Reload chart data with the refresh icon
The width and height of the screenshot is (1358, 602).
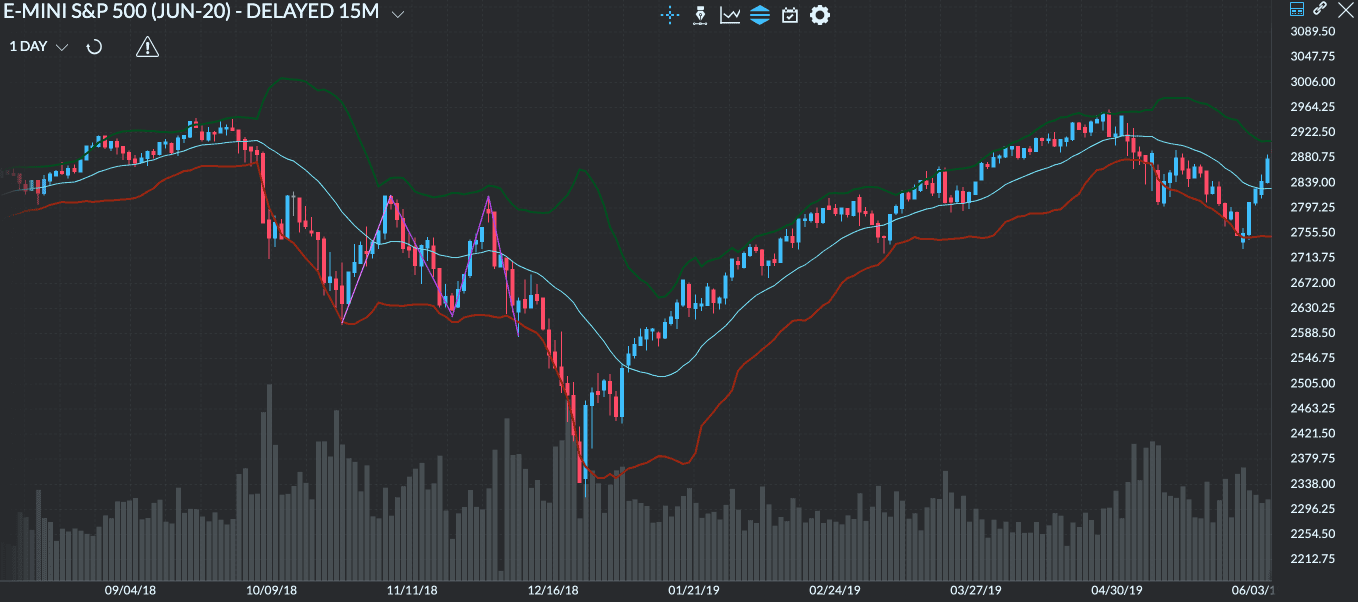click(x=93, y=46)
